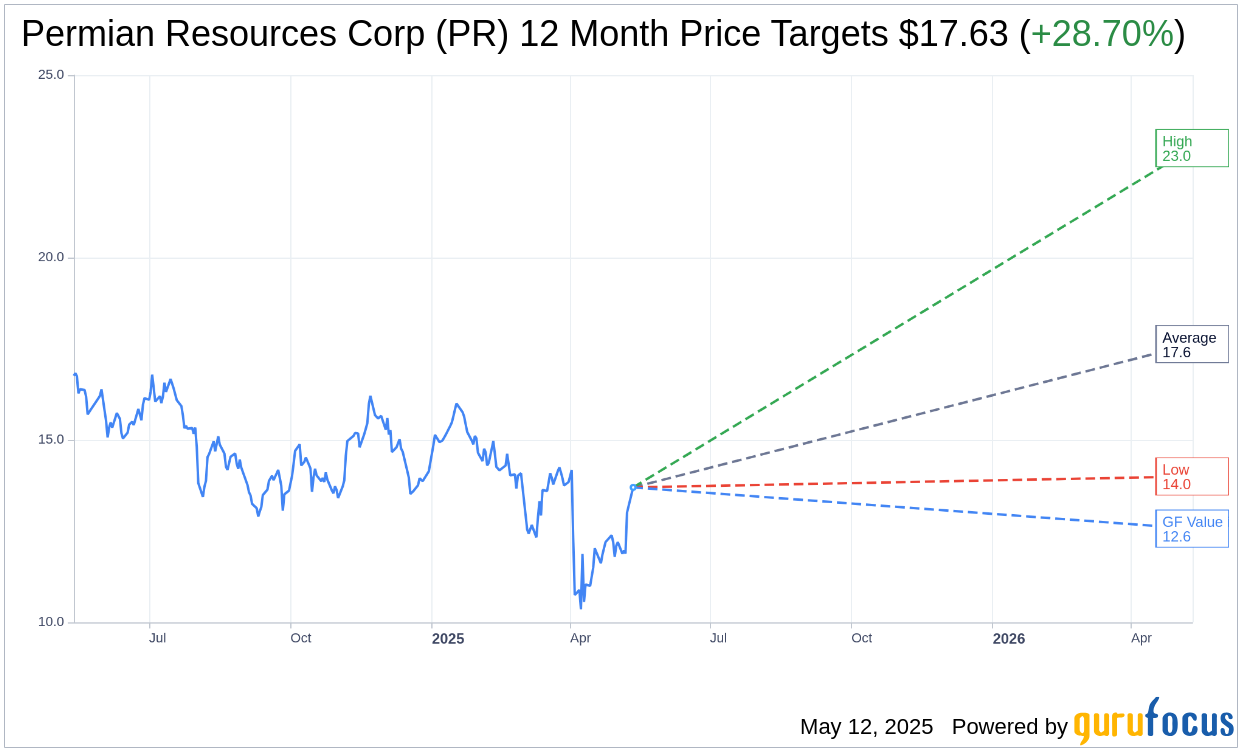1242x752 pixels.
Task: Click the 25.0 y-axis label
Action: [51, 75]
